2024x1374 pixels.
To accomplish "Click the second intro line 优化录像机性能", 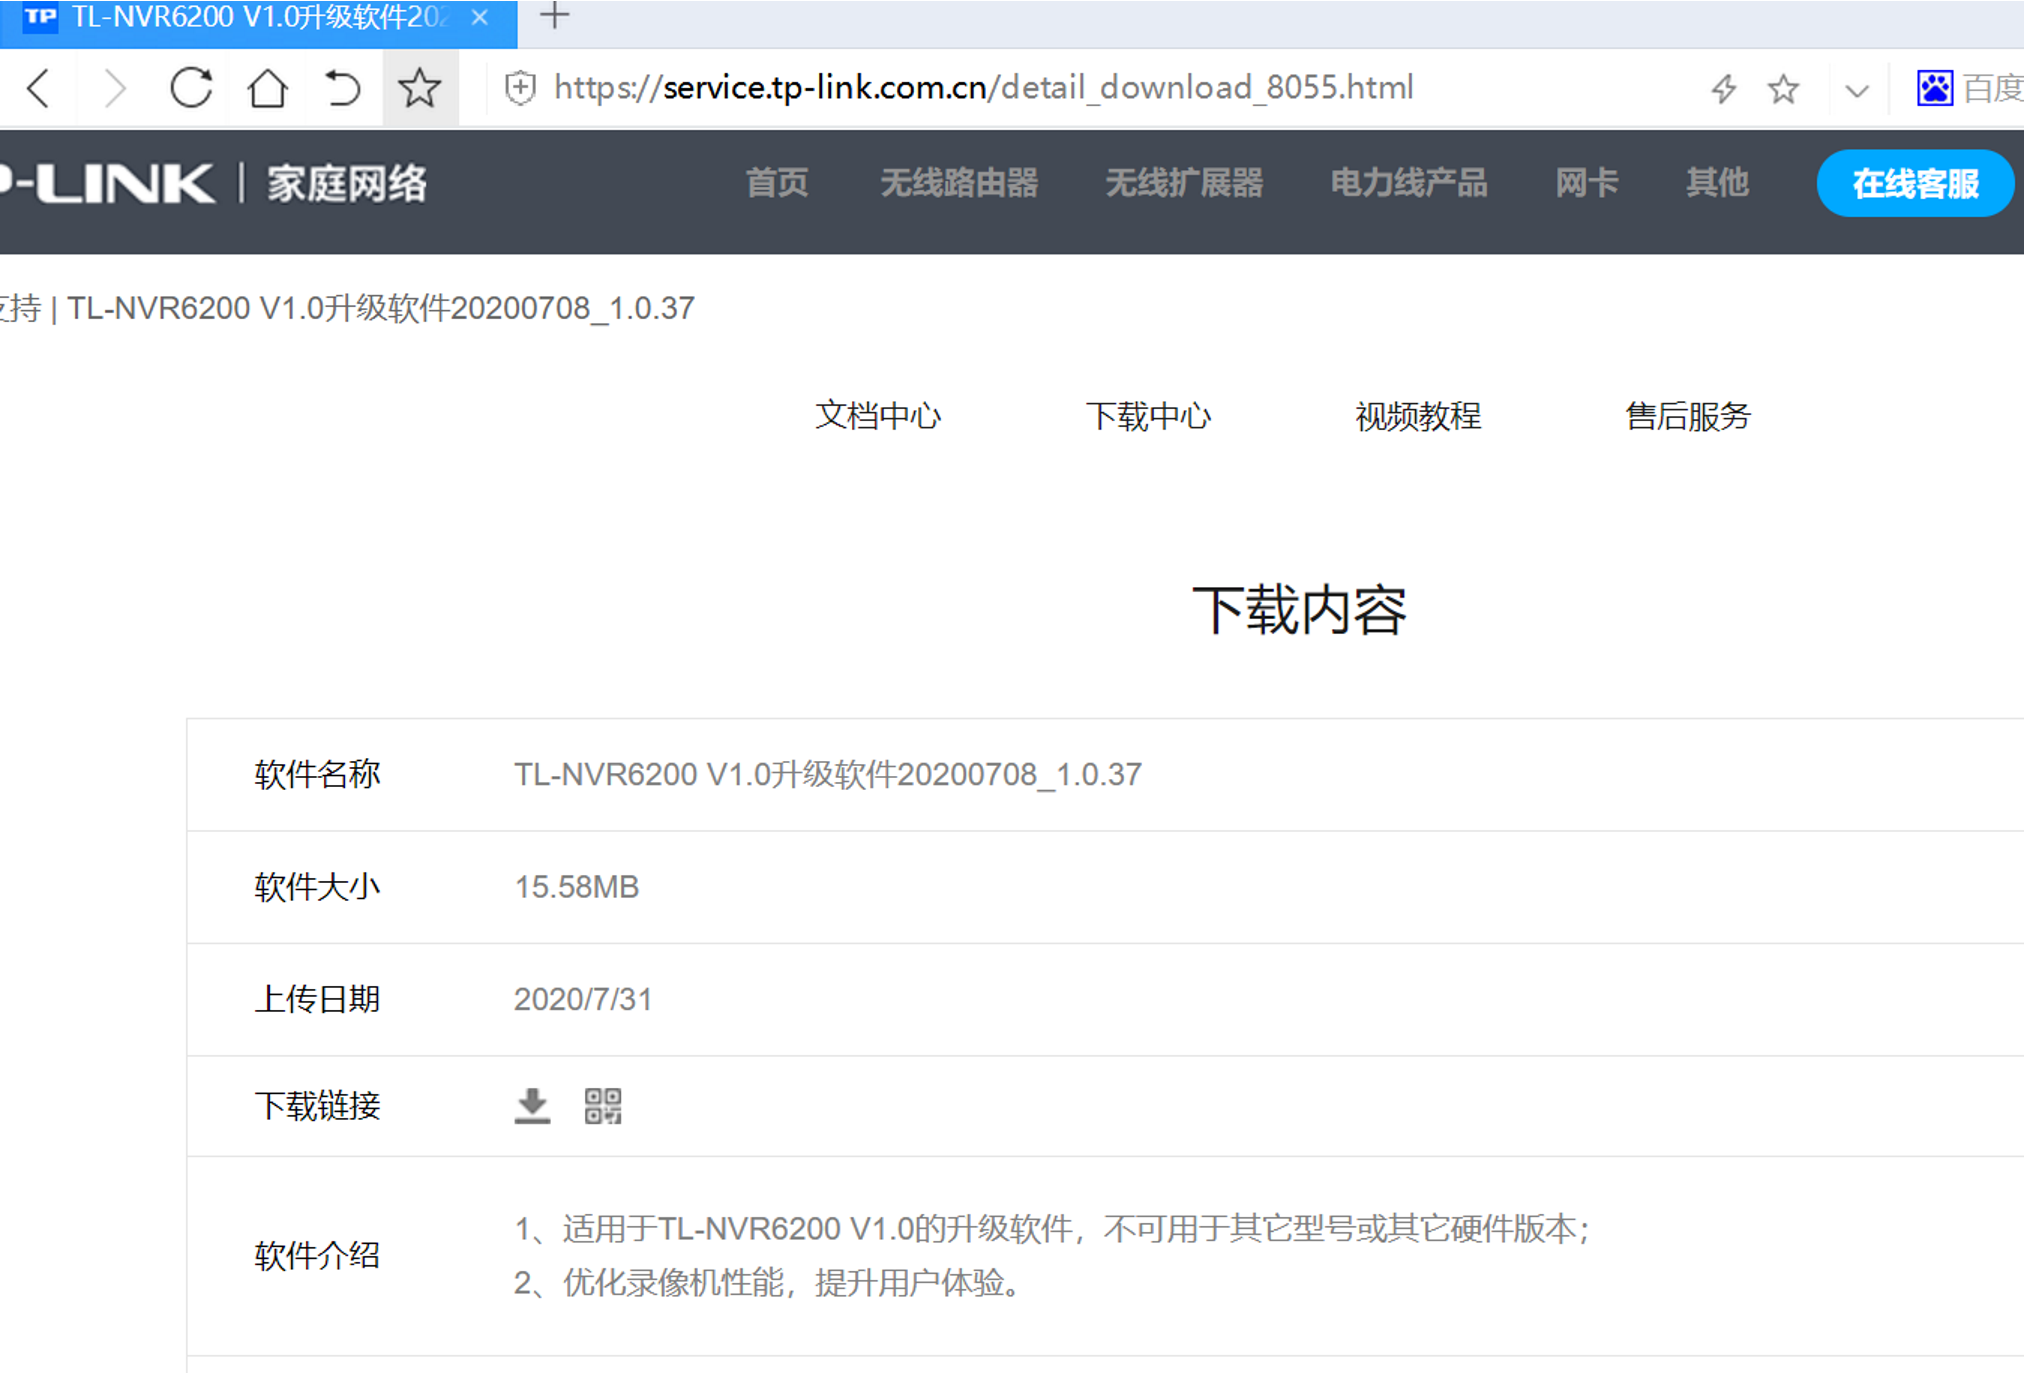I will pyautogui.click(x=768, y=1283).
